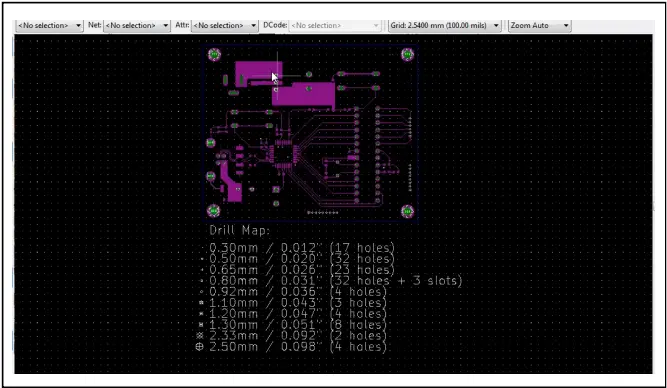Click the Attr: label
The width and height of the screenshot is (667, 388).
tap(182, 25)
